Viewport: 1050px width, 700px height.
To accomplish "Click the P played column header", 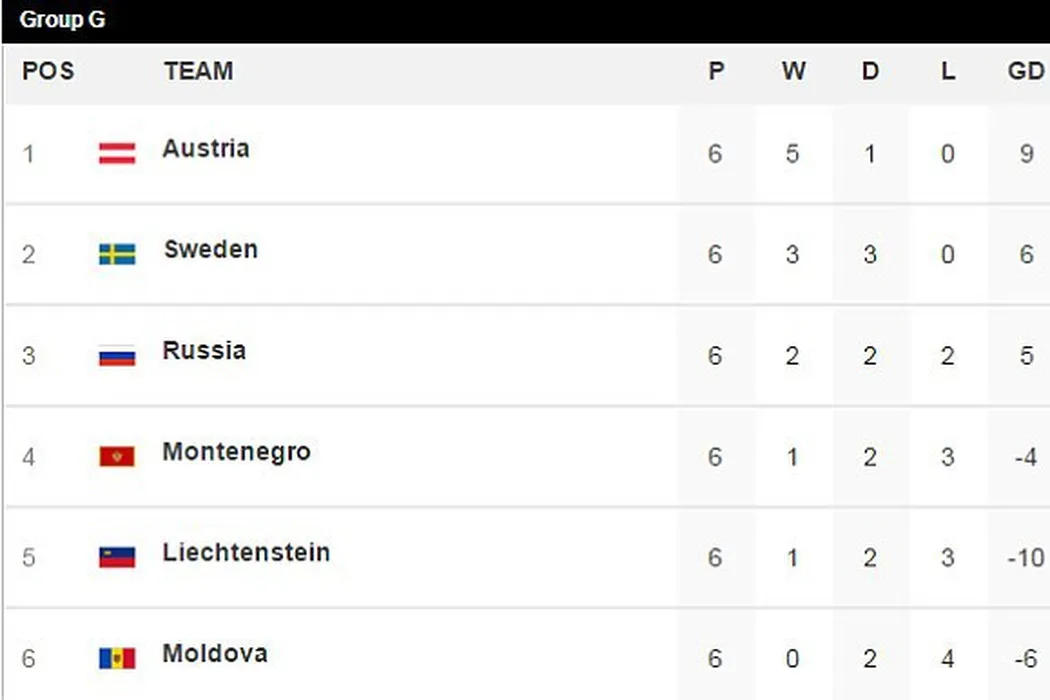I will click(715, 72).
